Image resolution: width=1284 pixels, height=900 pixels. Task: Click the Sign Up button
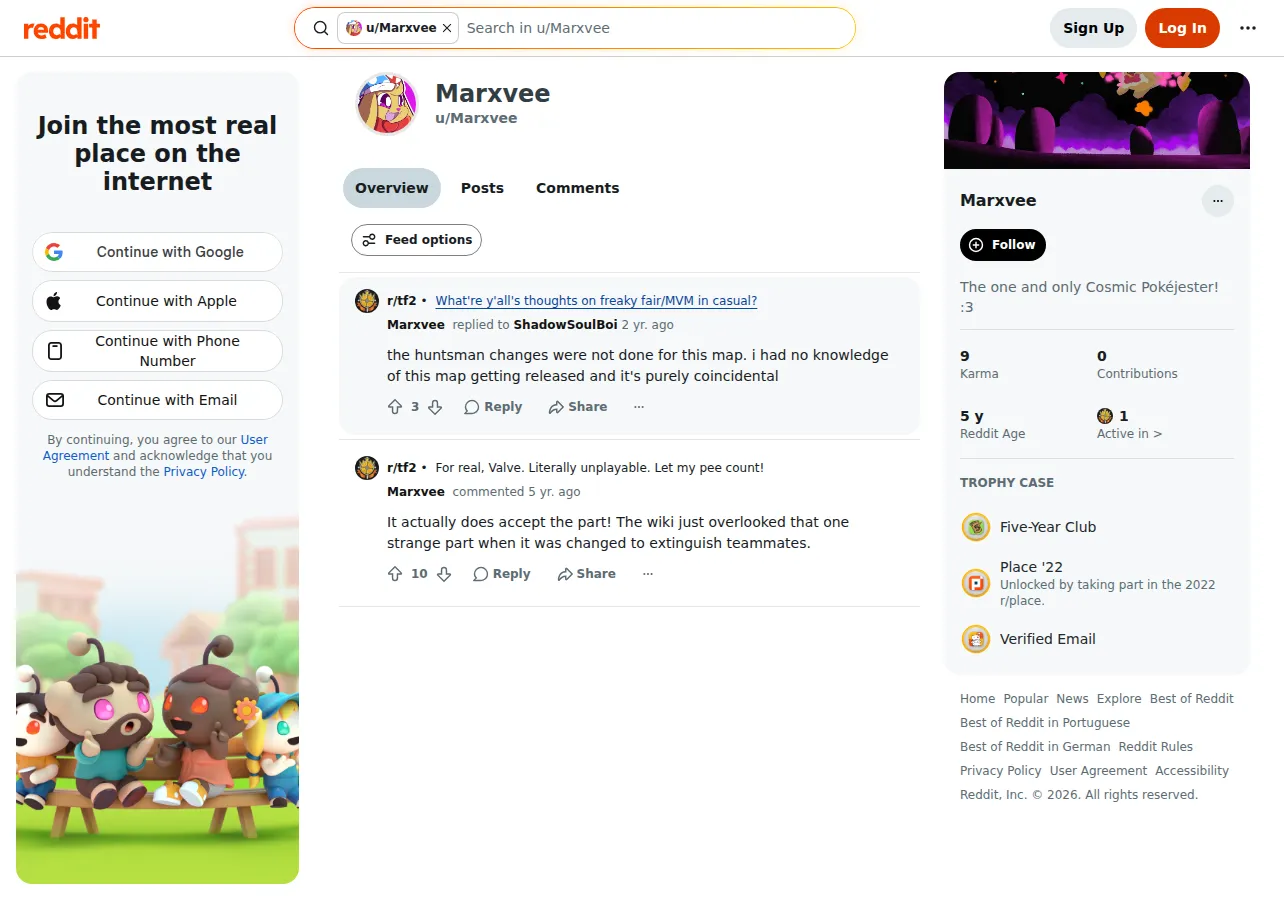[1093, 28]
